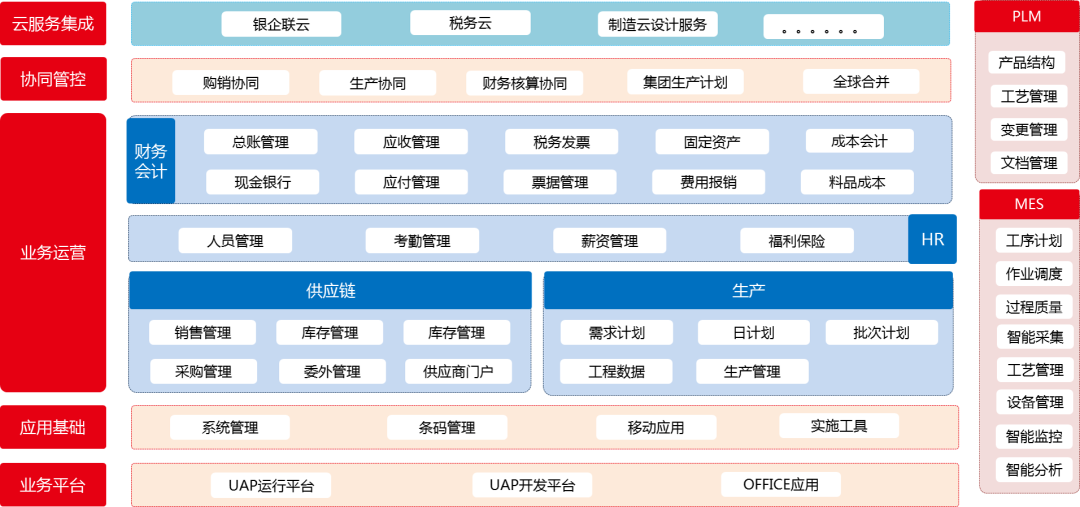Select the 协同管控 red label
The height and width of the screenshot is (507, 1080).
[x=53, y=79]
